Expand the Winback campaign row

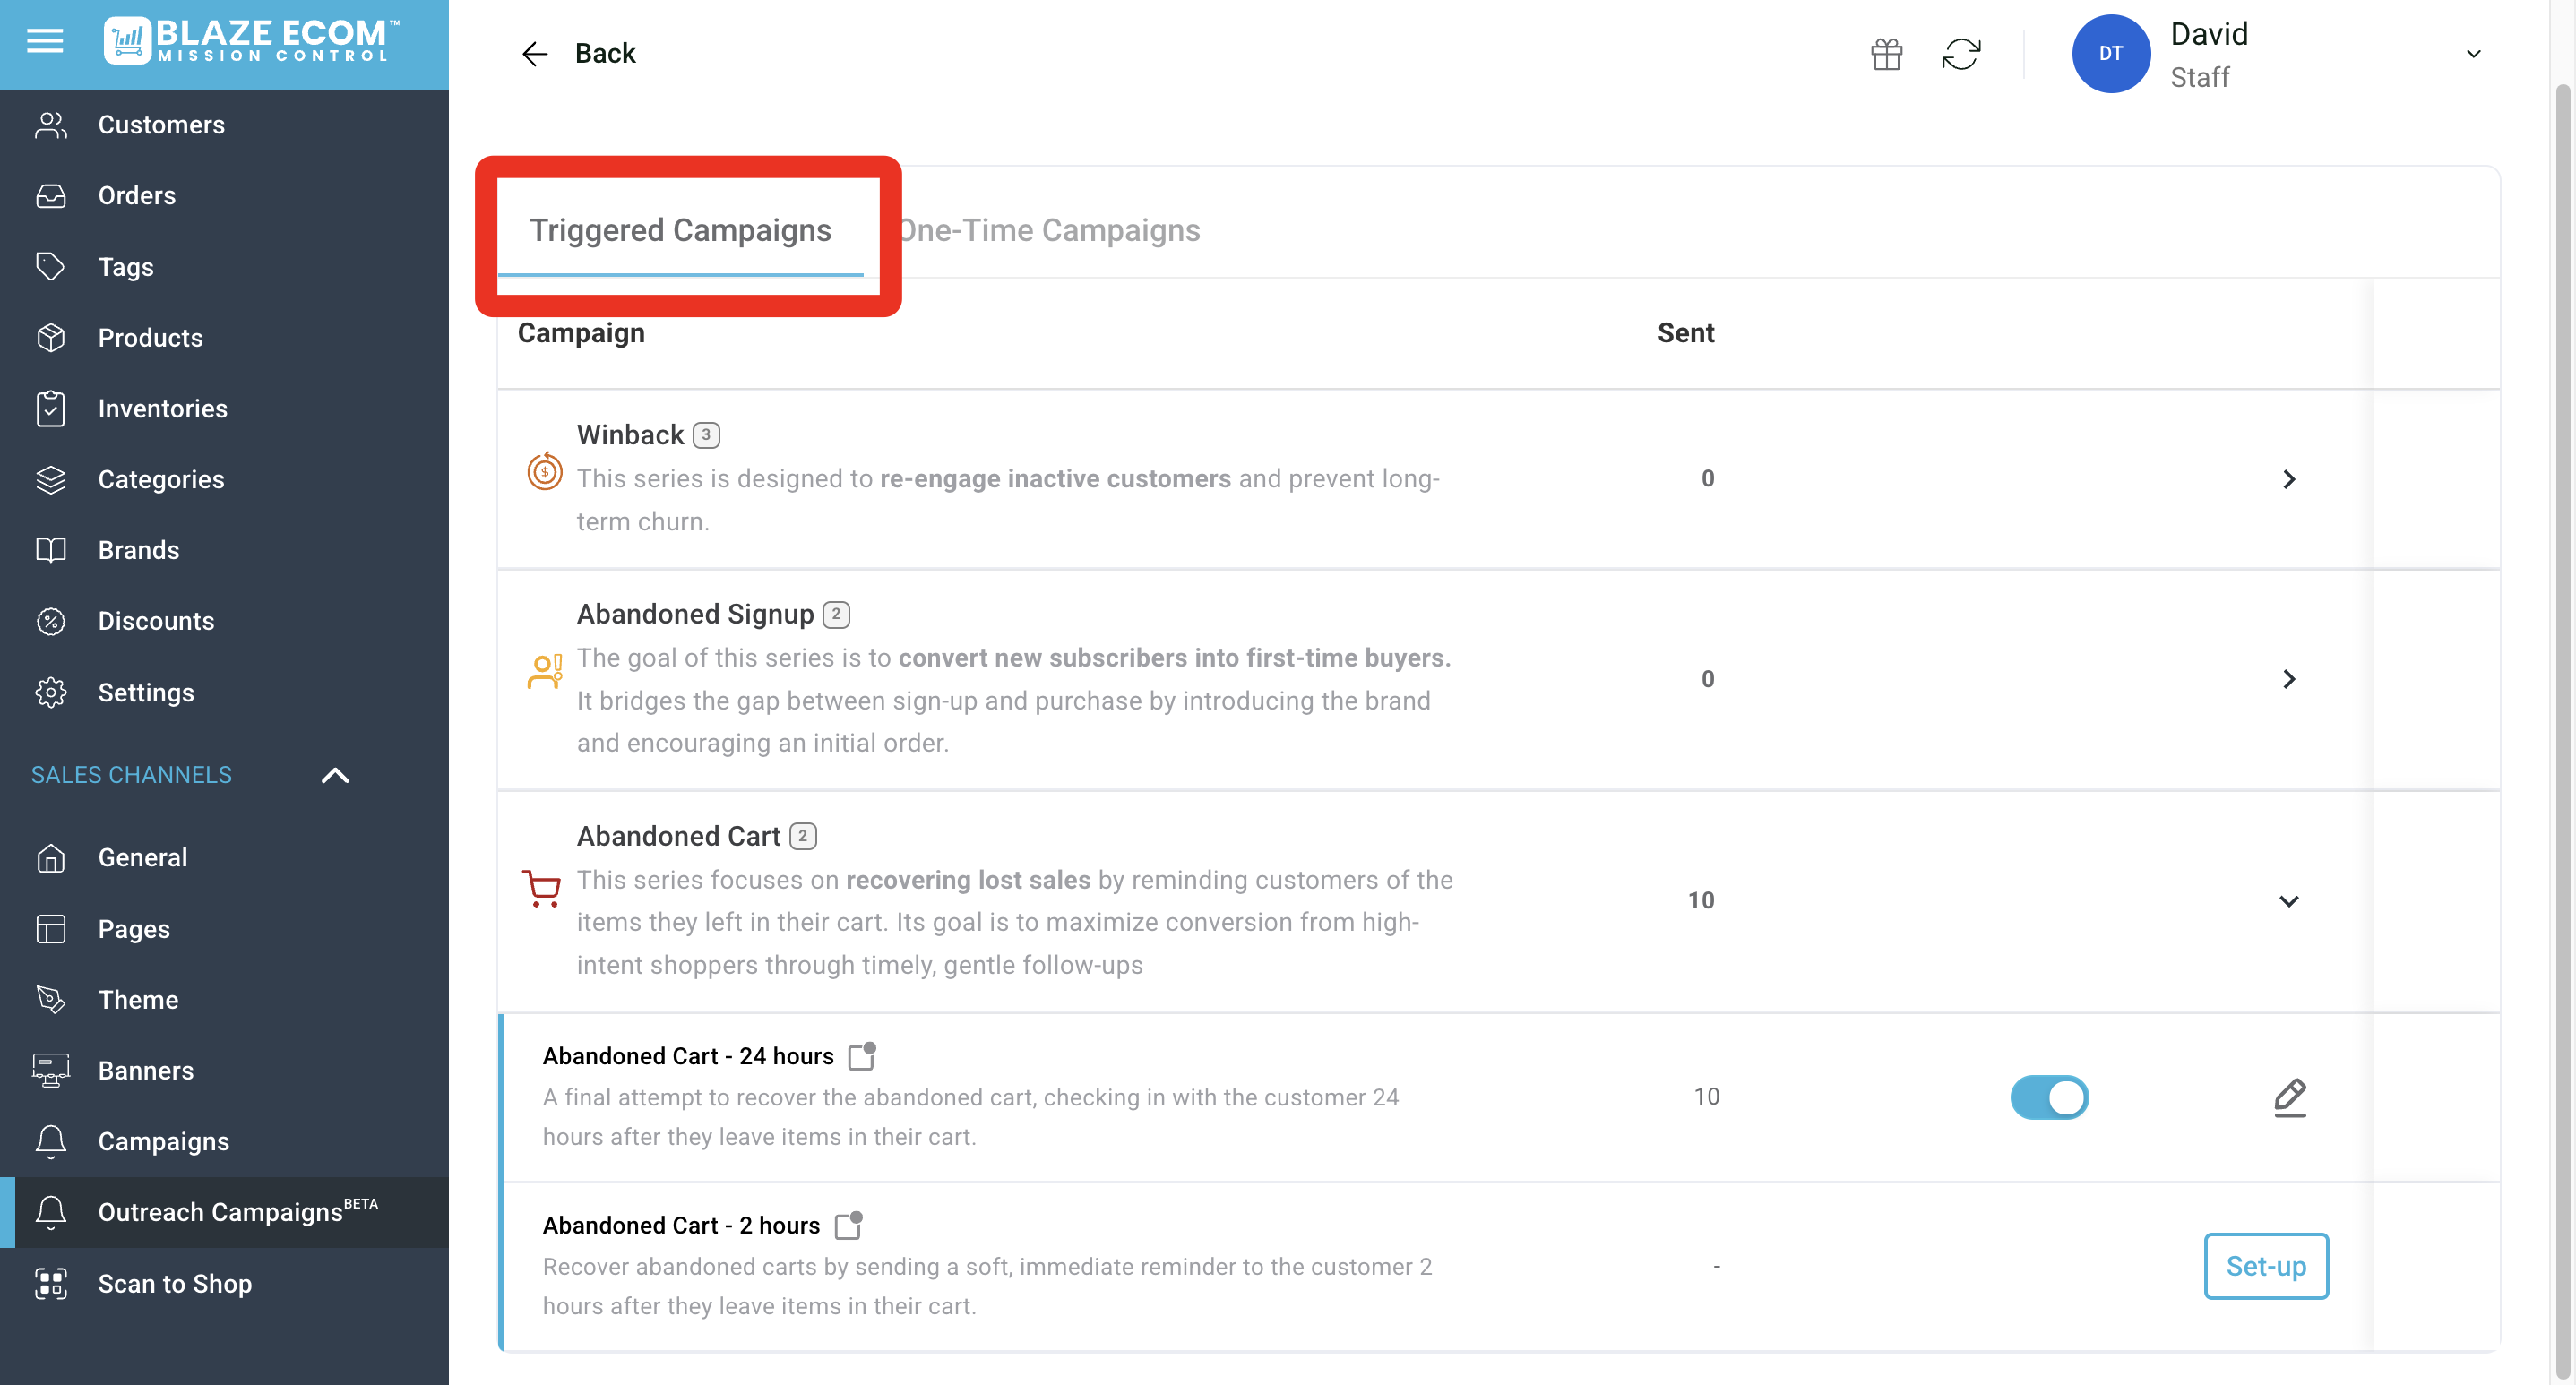point(2288,479)
